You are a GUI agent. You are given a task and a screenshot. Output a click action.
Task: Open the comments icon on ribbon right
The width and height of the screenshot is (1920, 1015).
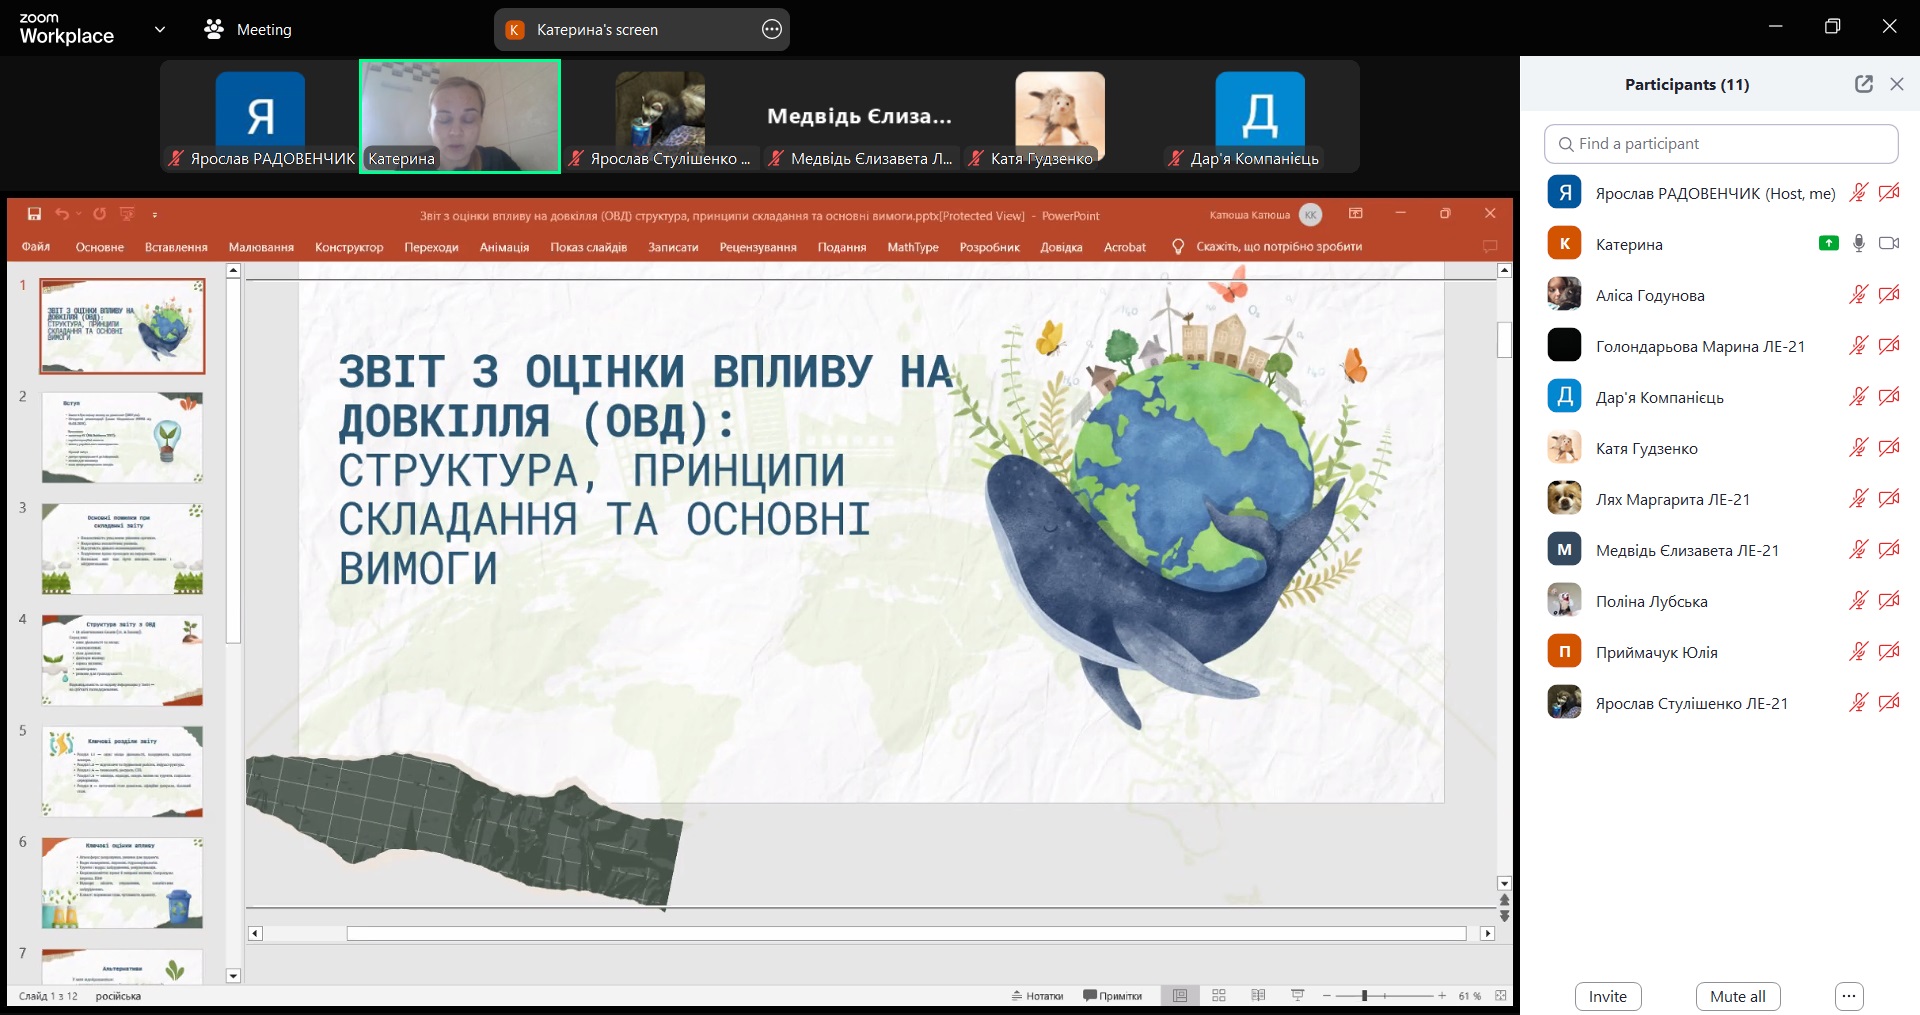1490,247
